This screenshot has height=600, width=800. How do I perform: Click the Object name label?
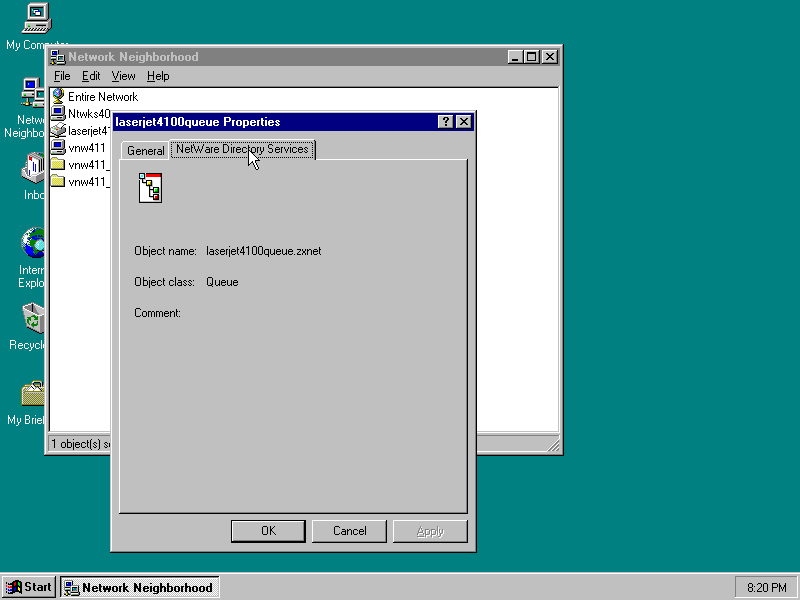click(x=165, y=251)
